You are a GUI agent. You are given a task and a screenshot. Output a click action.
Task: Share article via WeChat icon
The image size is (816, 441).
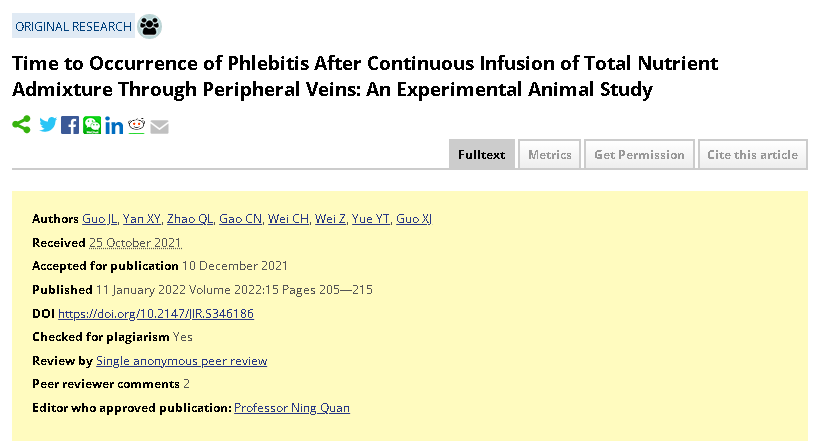pos(92,125)
